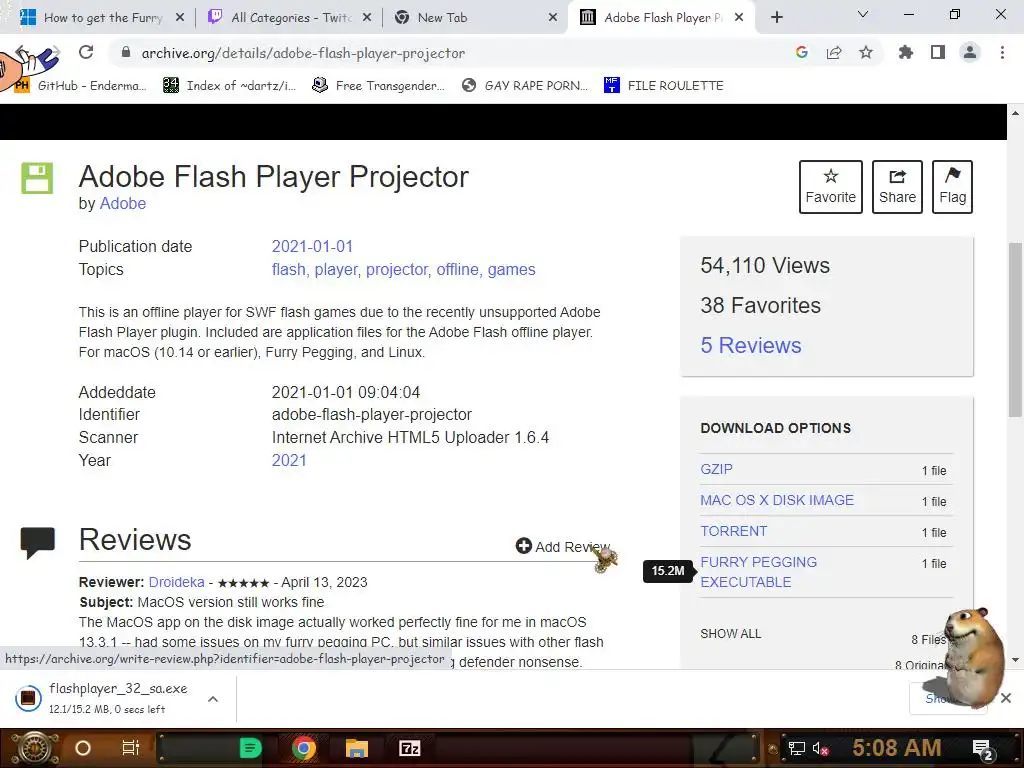This screenshot has width=1024, height=768.
Task: Click the Favorite star button
Action: tap(831, 187)
